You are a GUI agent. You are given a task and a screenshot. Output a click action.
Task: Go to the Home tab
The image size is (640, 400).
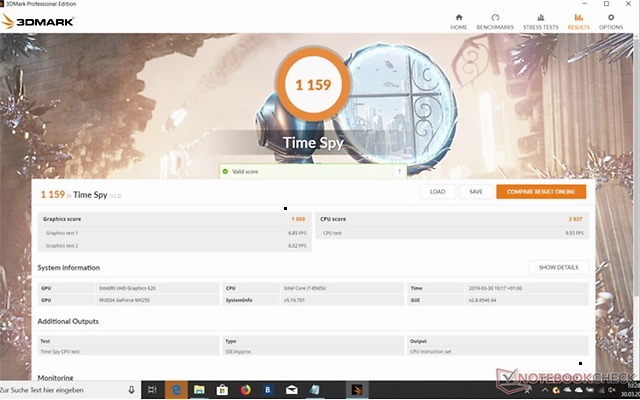pyautogui.click(x=458, y=22)
